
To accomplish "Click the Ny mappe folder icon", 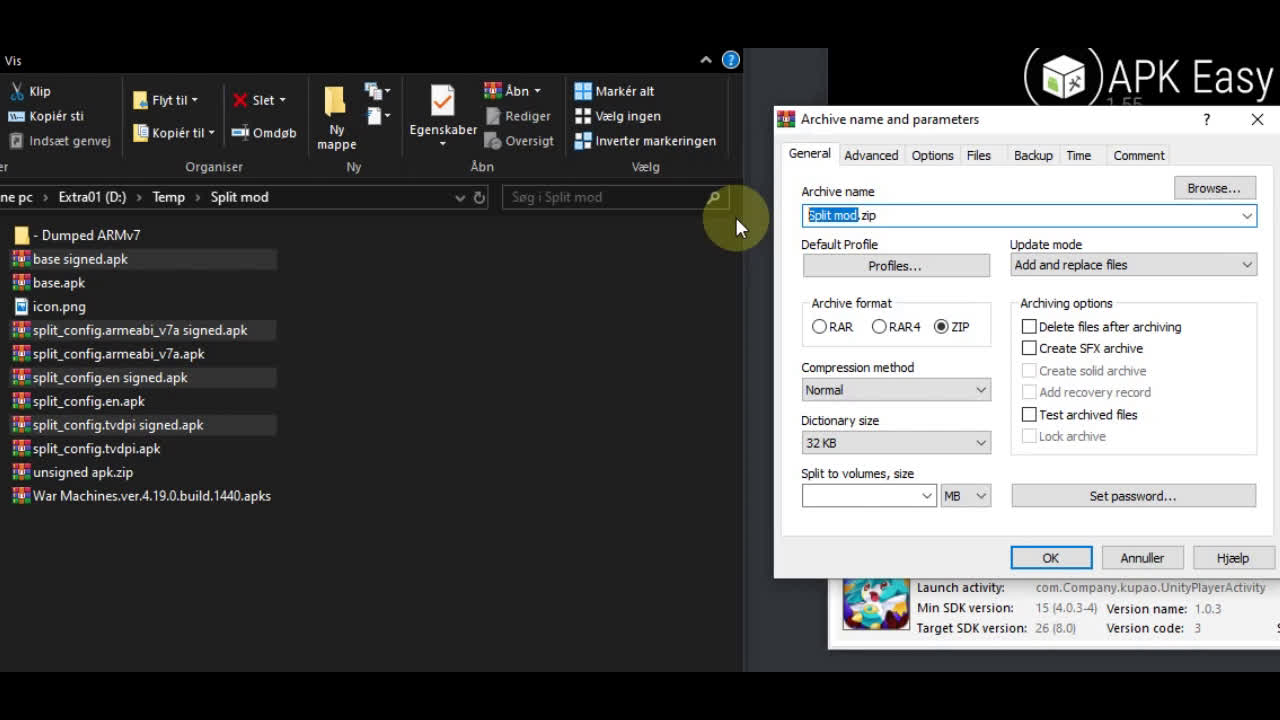I will click(x=335, y=102).
